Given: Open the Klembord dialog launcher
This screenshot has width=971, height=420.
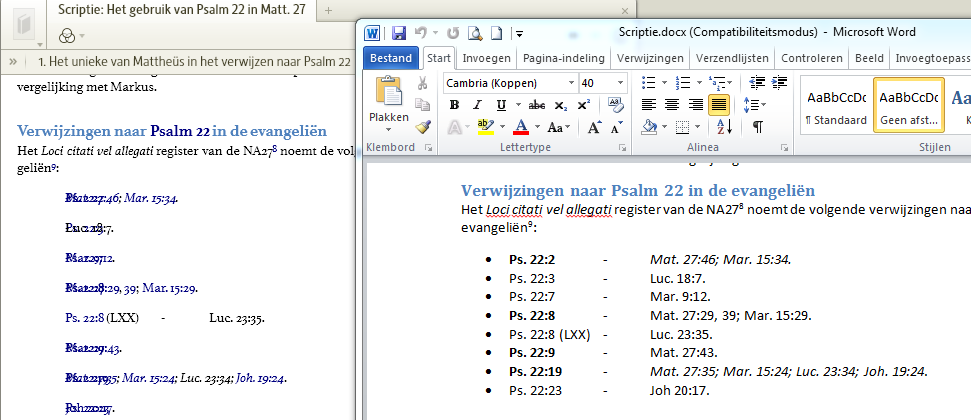Looking at the screenshot, I should 428,148.
